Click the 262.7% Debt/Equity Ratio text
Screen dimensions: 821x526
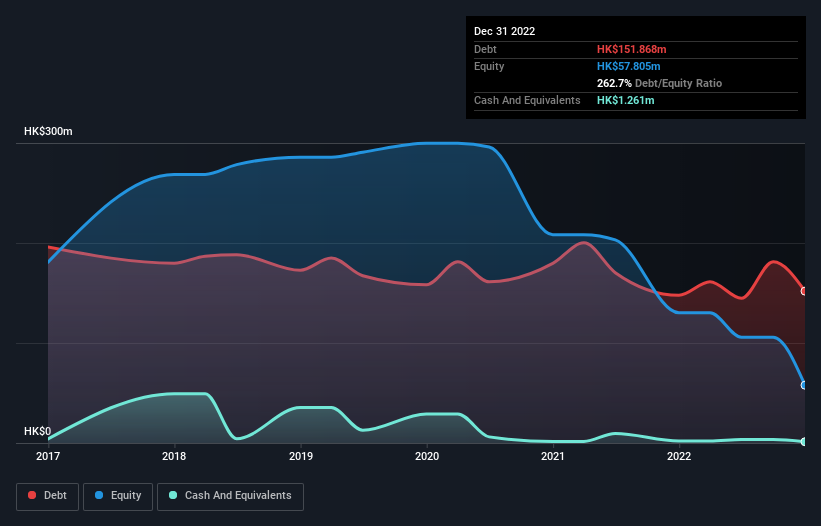click(659, 83)
